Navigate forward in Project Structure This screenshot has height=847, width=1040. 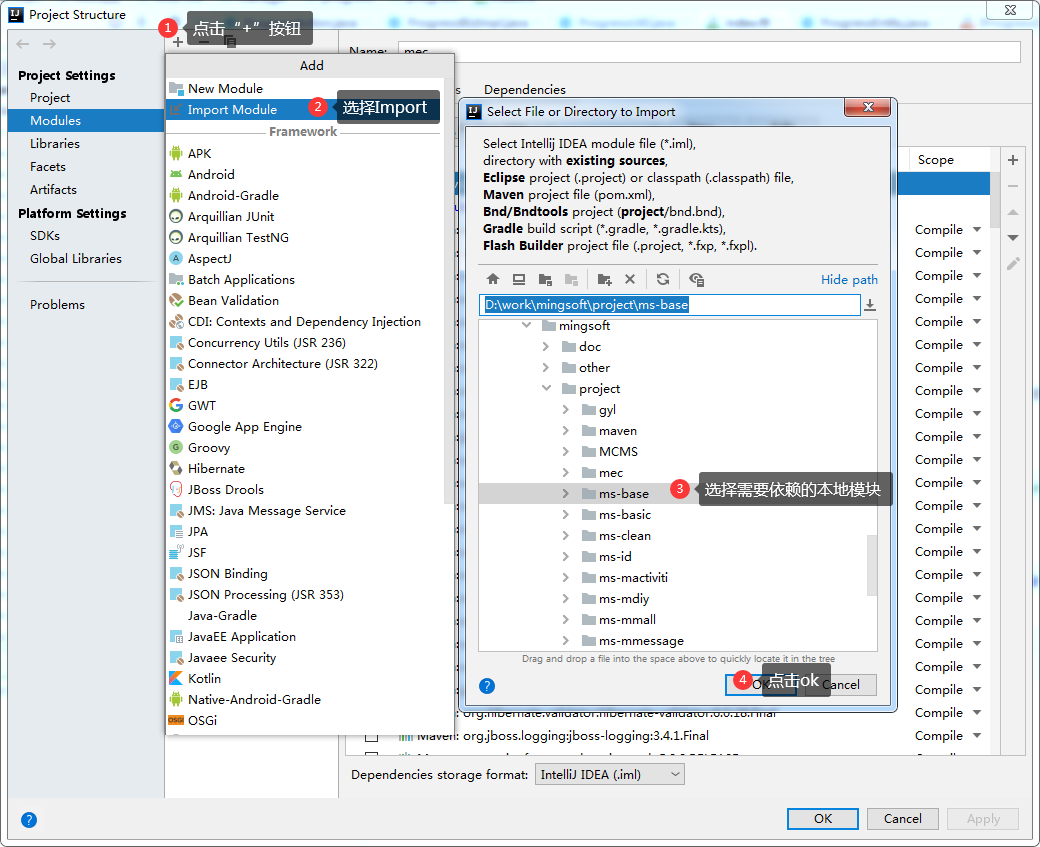(x=49, y=44)
